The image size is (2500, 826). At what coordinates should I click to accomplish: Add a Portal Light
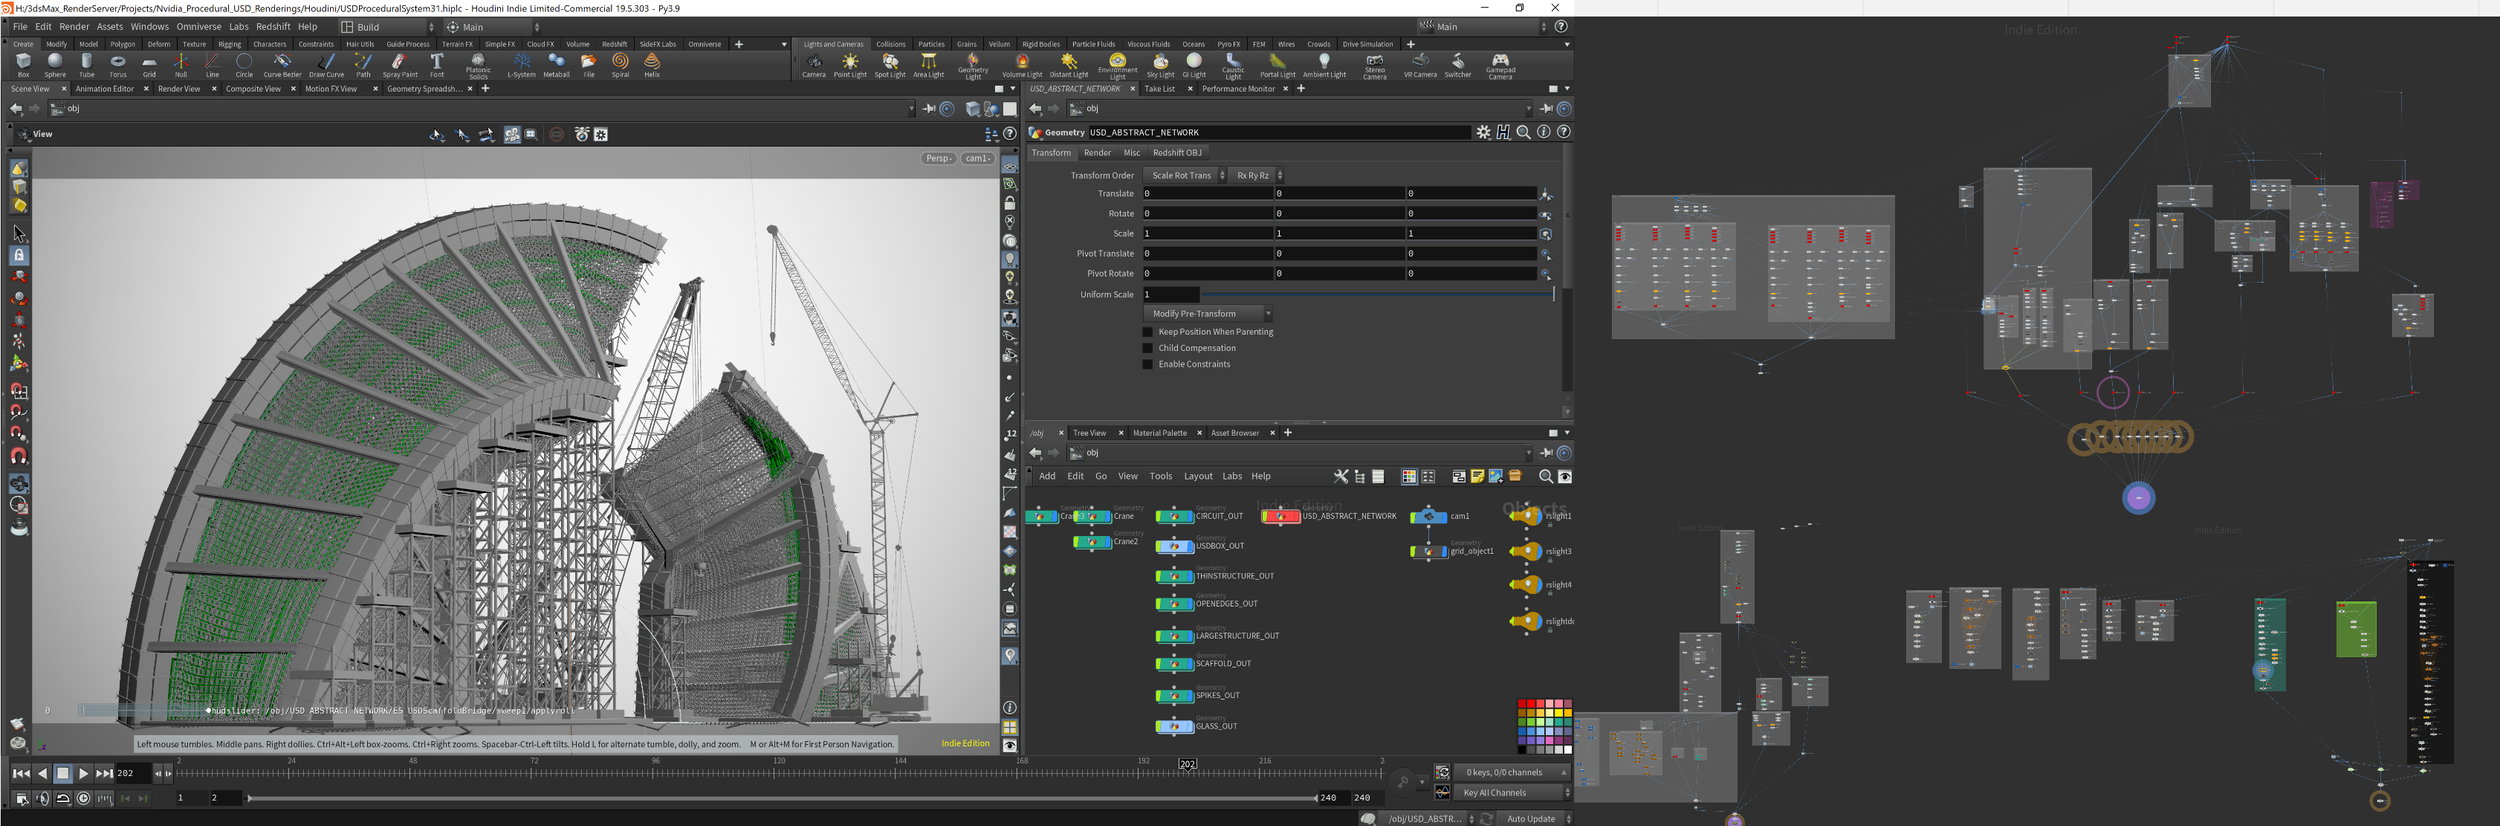pos(1277,66)
